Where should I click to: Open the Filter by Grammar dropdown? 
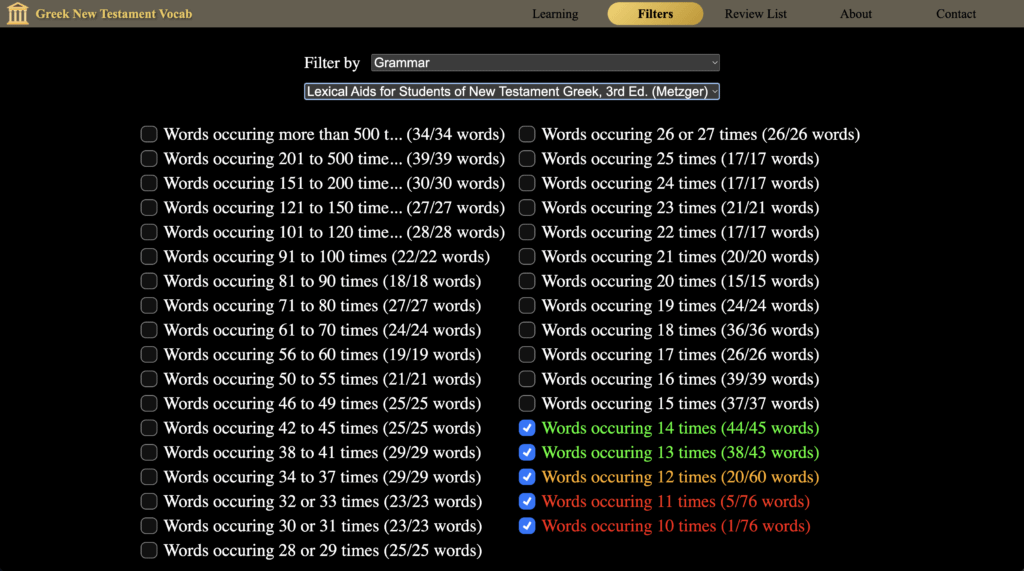click(545, 63)
